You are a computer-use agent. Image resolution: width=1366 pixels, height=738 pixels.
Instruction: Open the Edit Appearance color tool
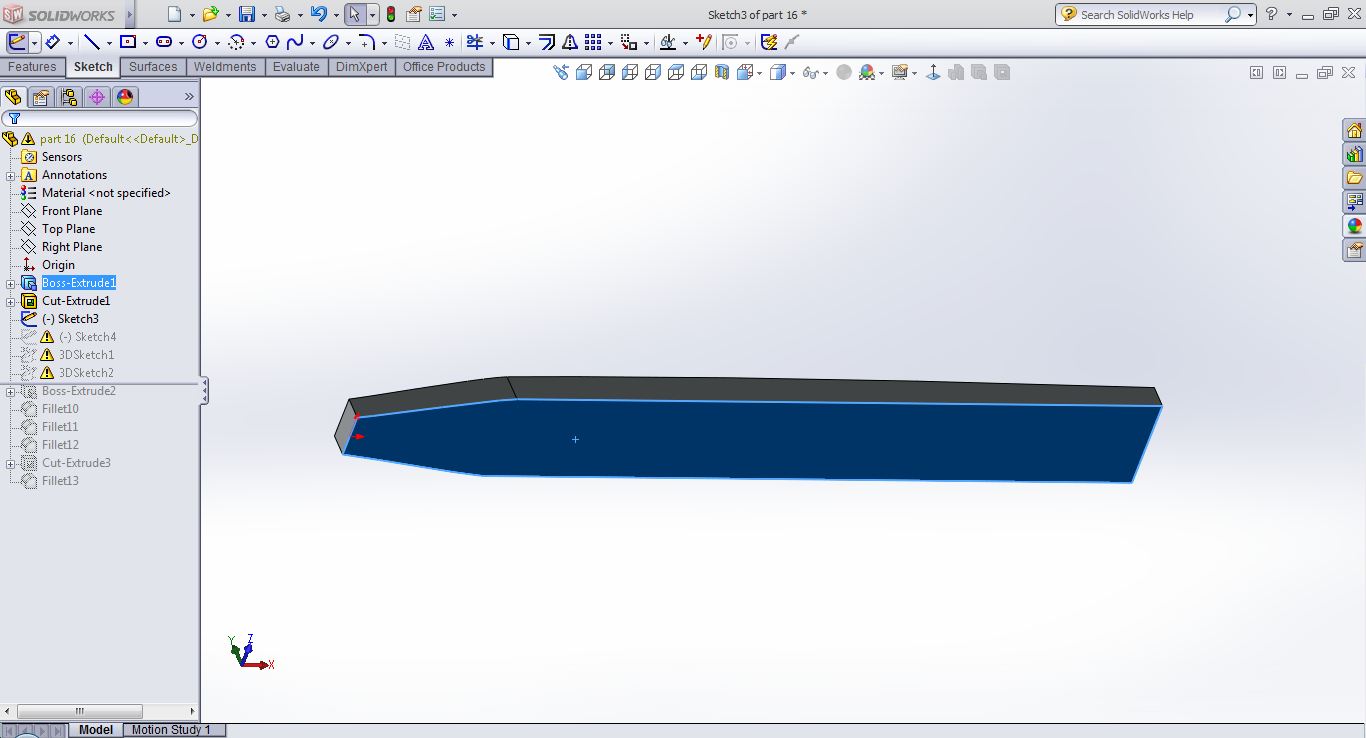(866, 72)
